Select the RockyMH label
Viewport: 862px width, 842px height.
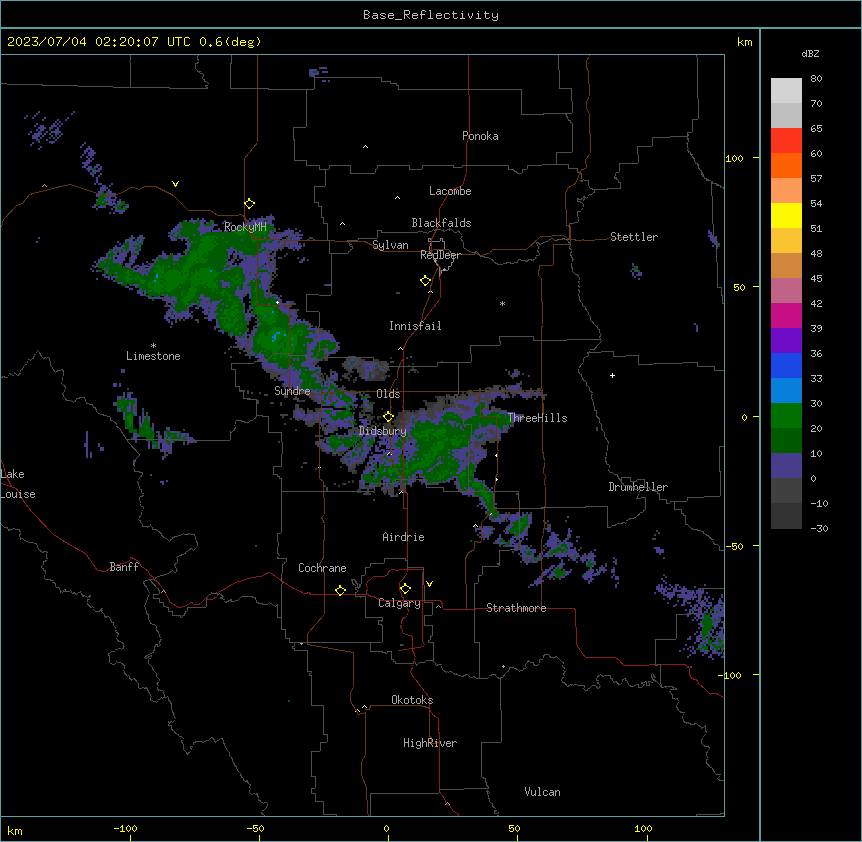click(245, 227)
